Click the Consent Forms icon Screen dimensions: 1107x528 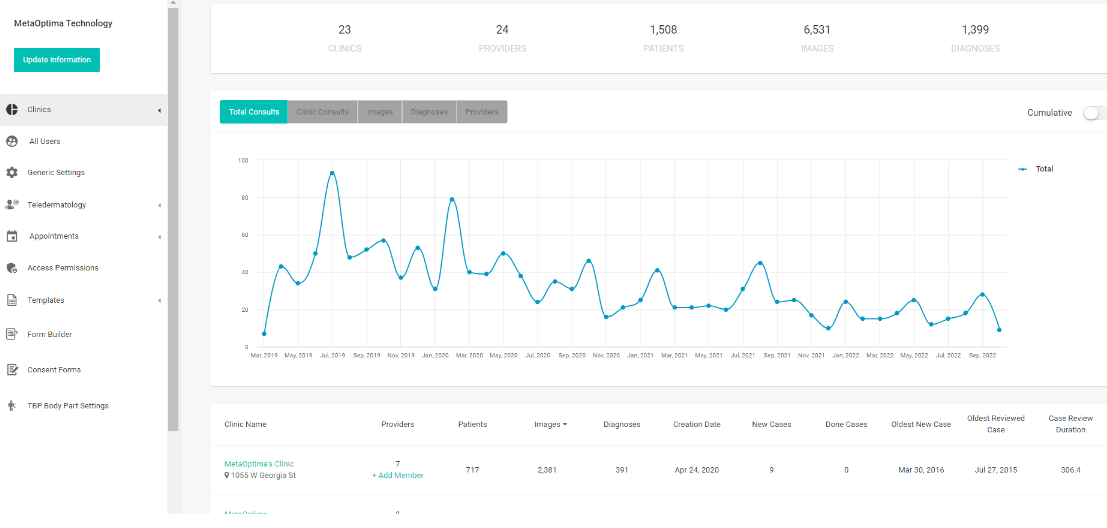pyautogui.click(x=11, y=369)
